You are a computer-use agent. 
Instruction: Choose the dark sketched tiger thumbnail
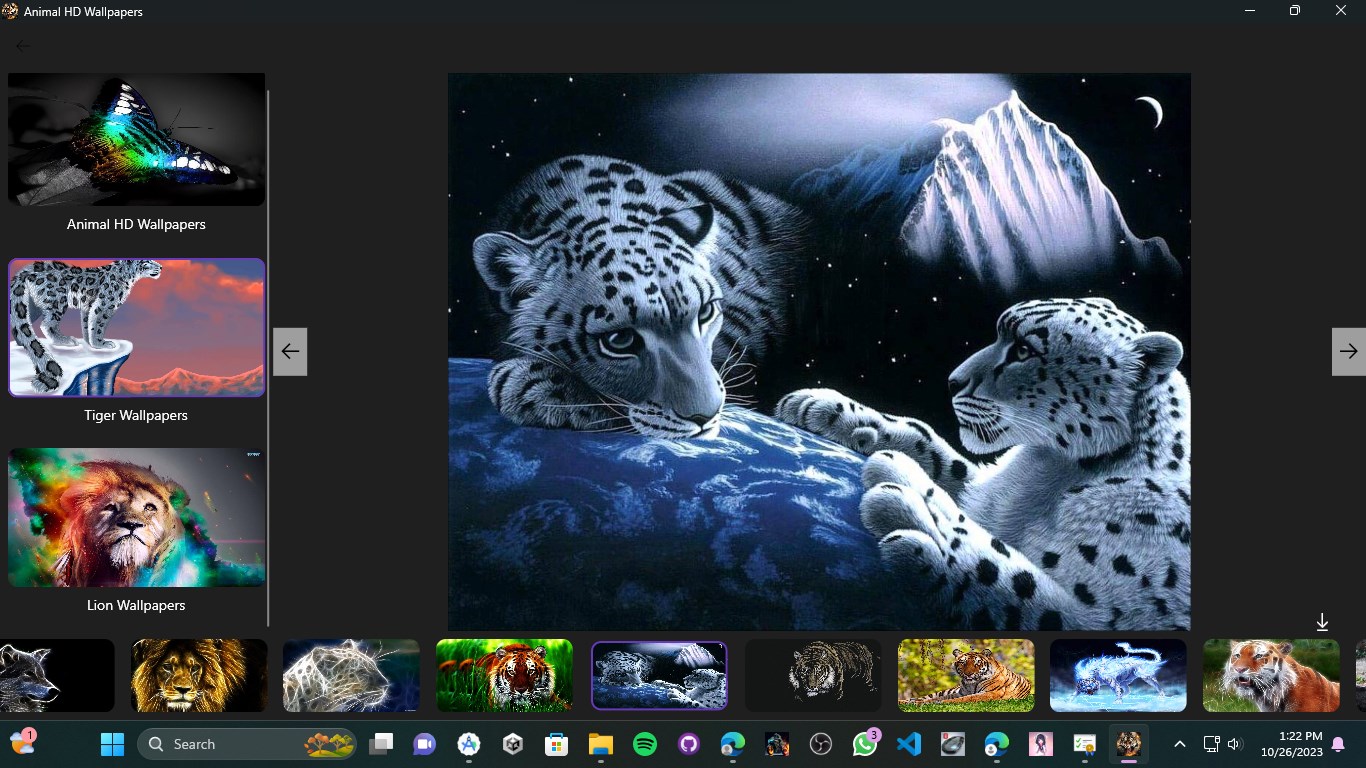pos(813,676)
